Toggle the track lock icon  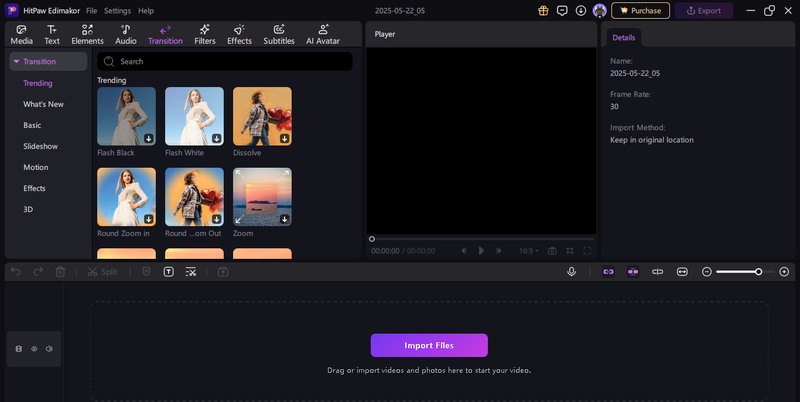click(19, 349)
